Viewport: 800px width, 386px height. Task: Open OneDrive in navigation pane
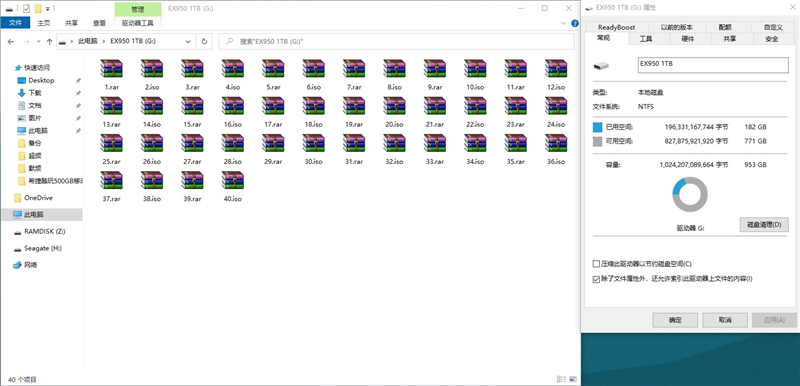[38, 198]
